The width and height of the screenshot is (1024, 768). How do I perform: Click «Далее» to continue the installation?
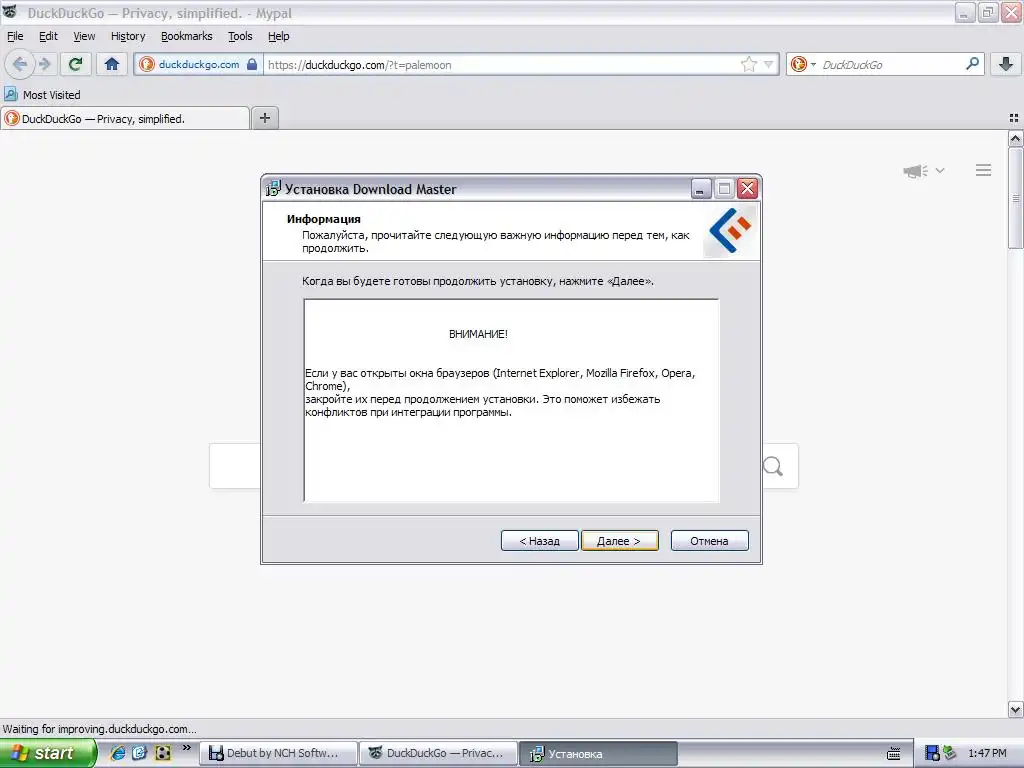[619, 541]
